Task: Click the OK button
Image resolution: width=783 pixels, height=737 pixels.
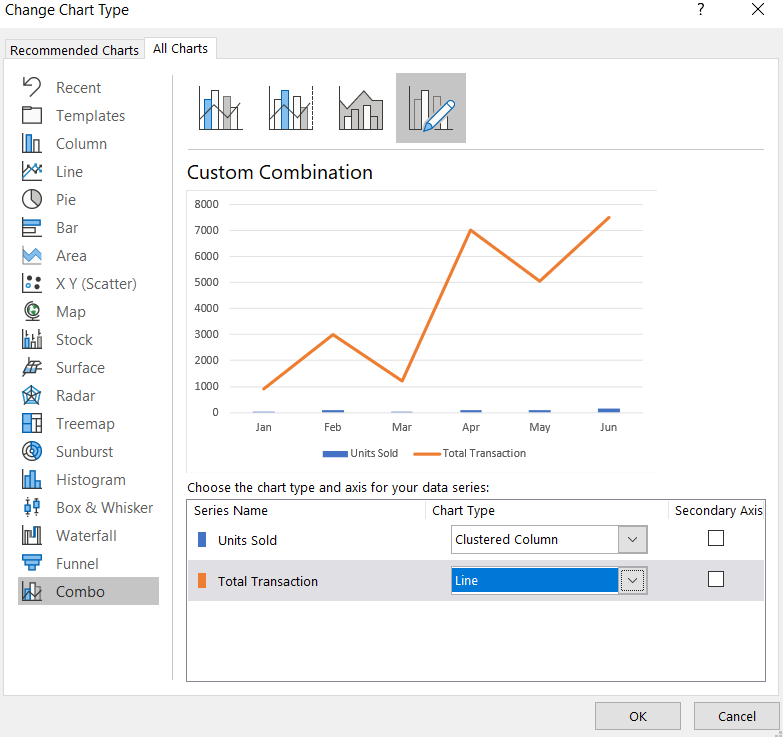Action: 638,716
